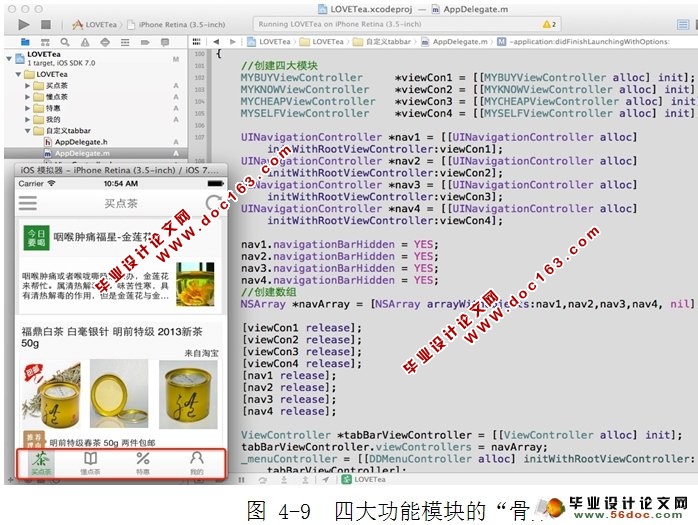The image size is (698, 525).
Task: Click line 102 in the gutter
Action: 199,78
